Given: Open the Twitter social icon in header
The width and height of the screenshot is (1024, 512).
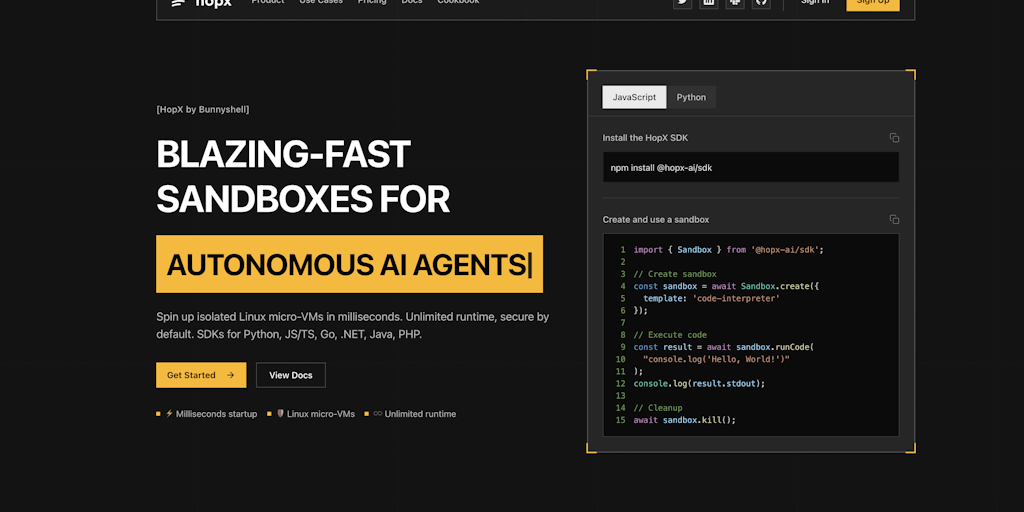Looking at the screenshot, I should click(683, 3).
